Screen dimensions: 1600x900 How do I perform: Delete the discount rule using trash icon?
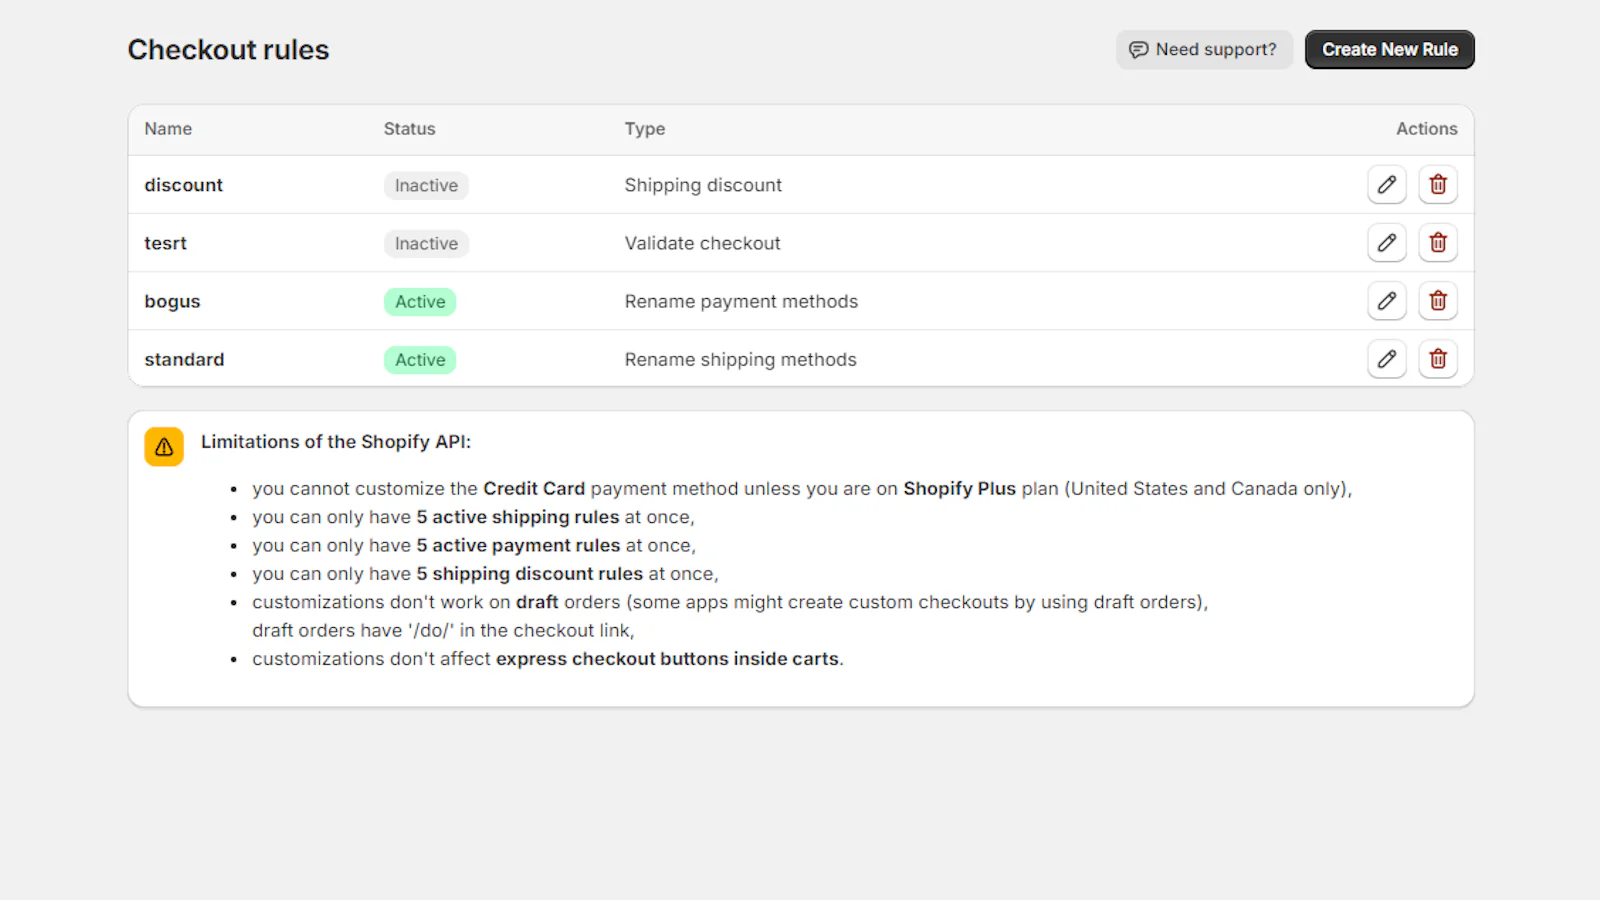pyautogui.click(x=1438, y=185)
